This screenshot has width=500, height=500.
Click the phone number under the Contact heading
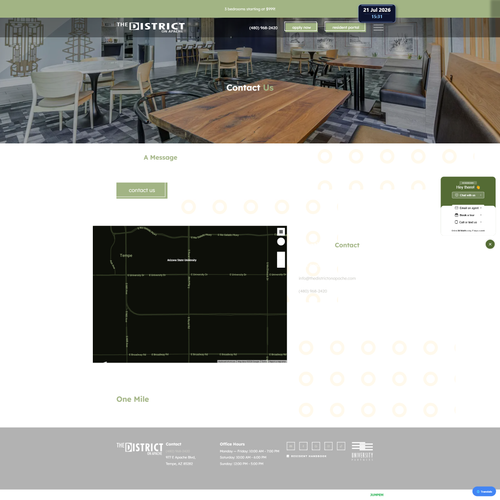313,291
